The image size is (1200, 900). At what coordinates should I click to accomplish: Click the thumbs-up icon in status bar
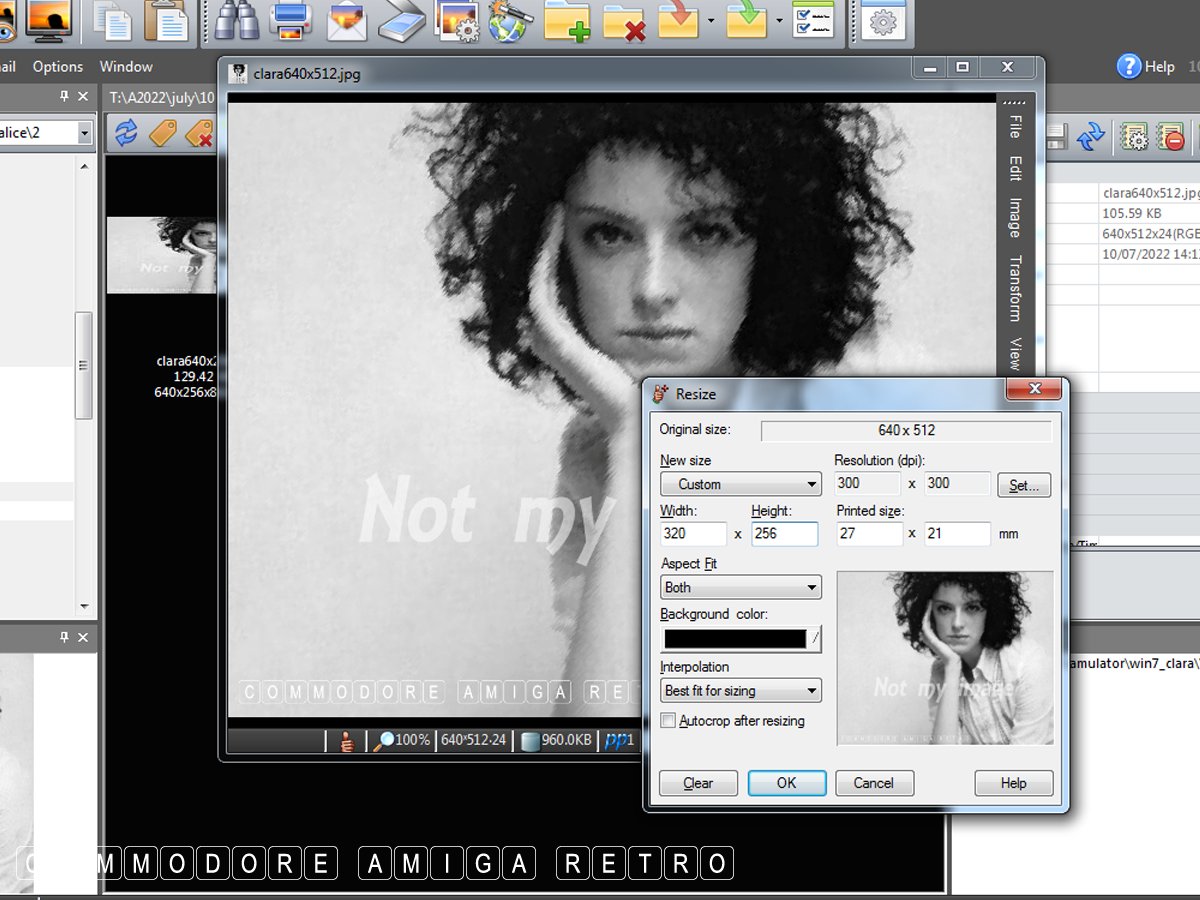(x=347, y=741)
